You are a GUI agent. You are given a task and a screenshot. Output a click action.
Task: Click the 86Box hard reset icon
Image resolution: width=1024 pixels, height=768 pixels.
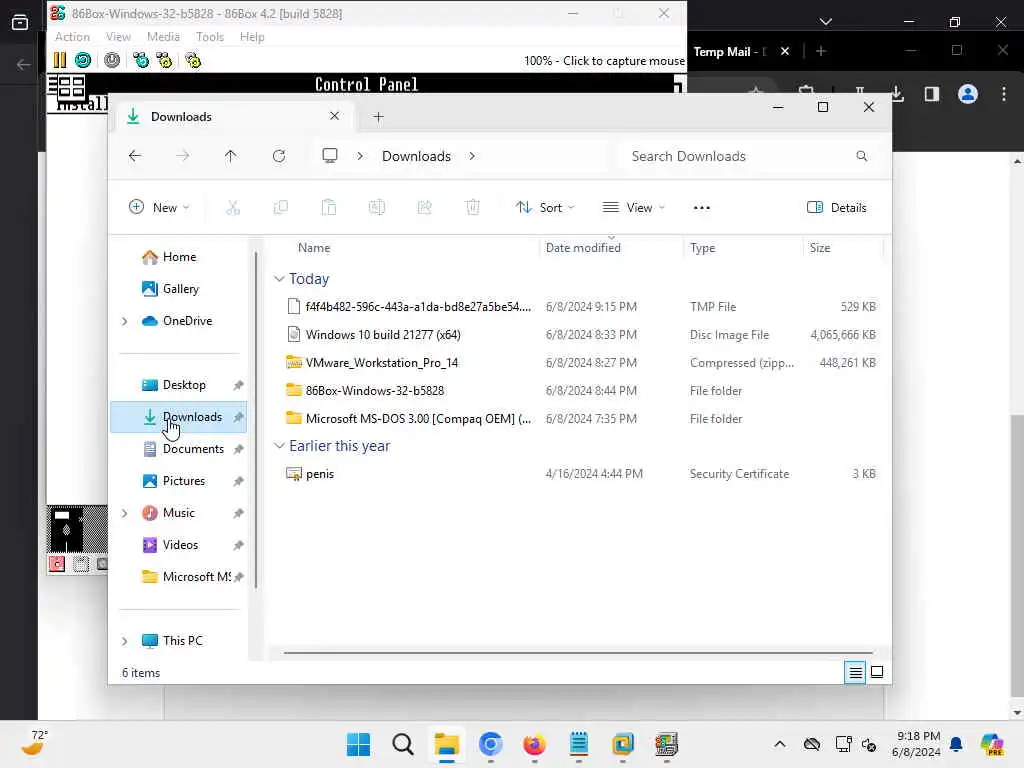click(x=83, y=61)
